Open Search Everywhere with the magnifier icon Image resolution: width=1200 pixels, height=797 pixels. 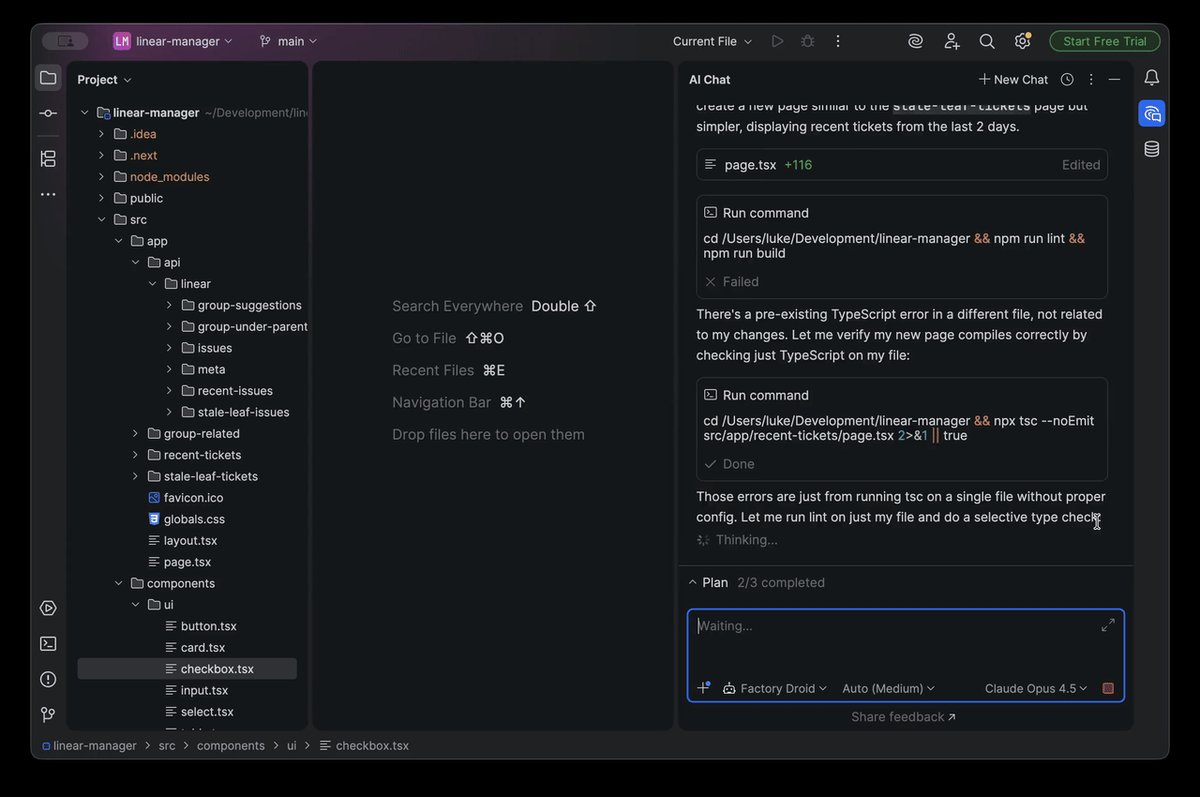986,41
